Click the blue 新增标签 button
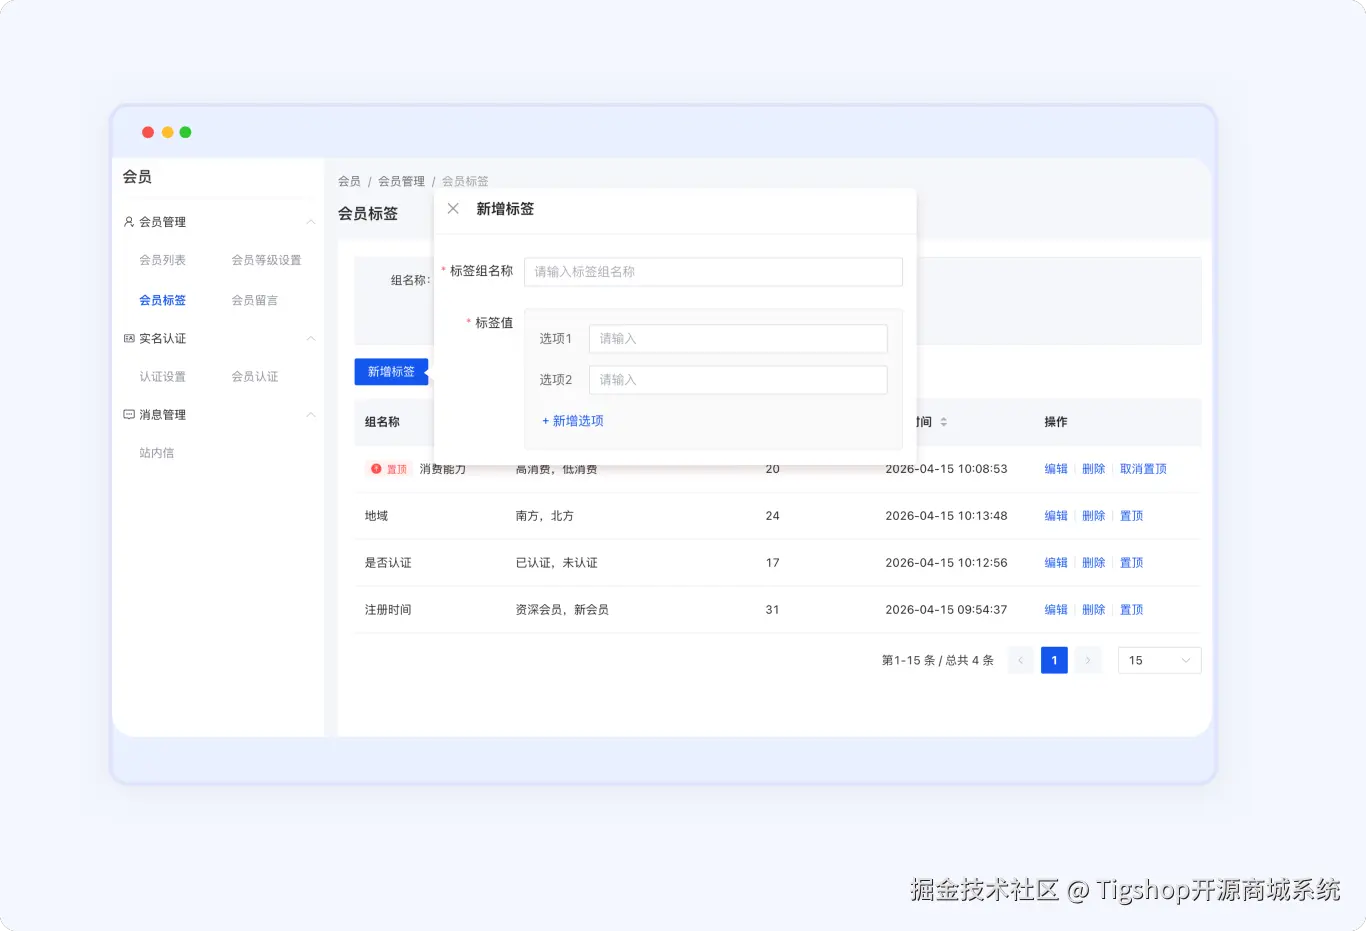 point(391,372)
